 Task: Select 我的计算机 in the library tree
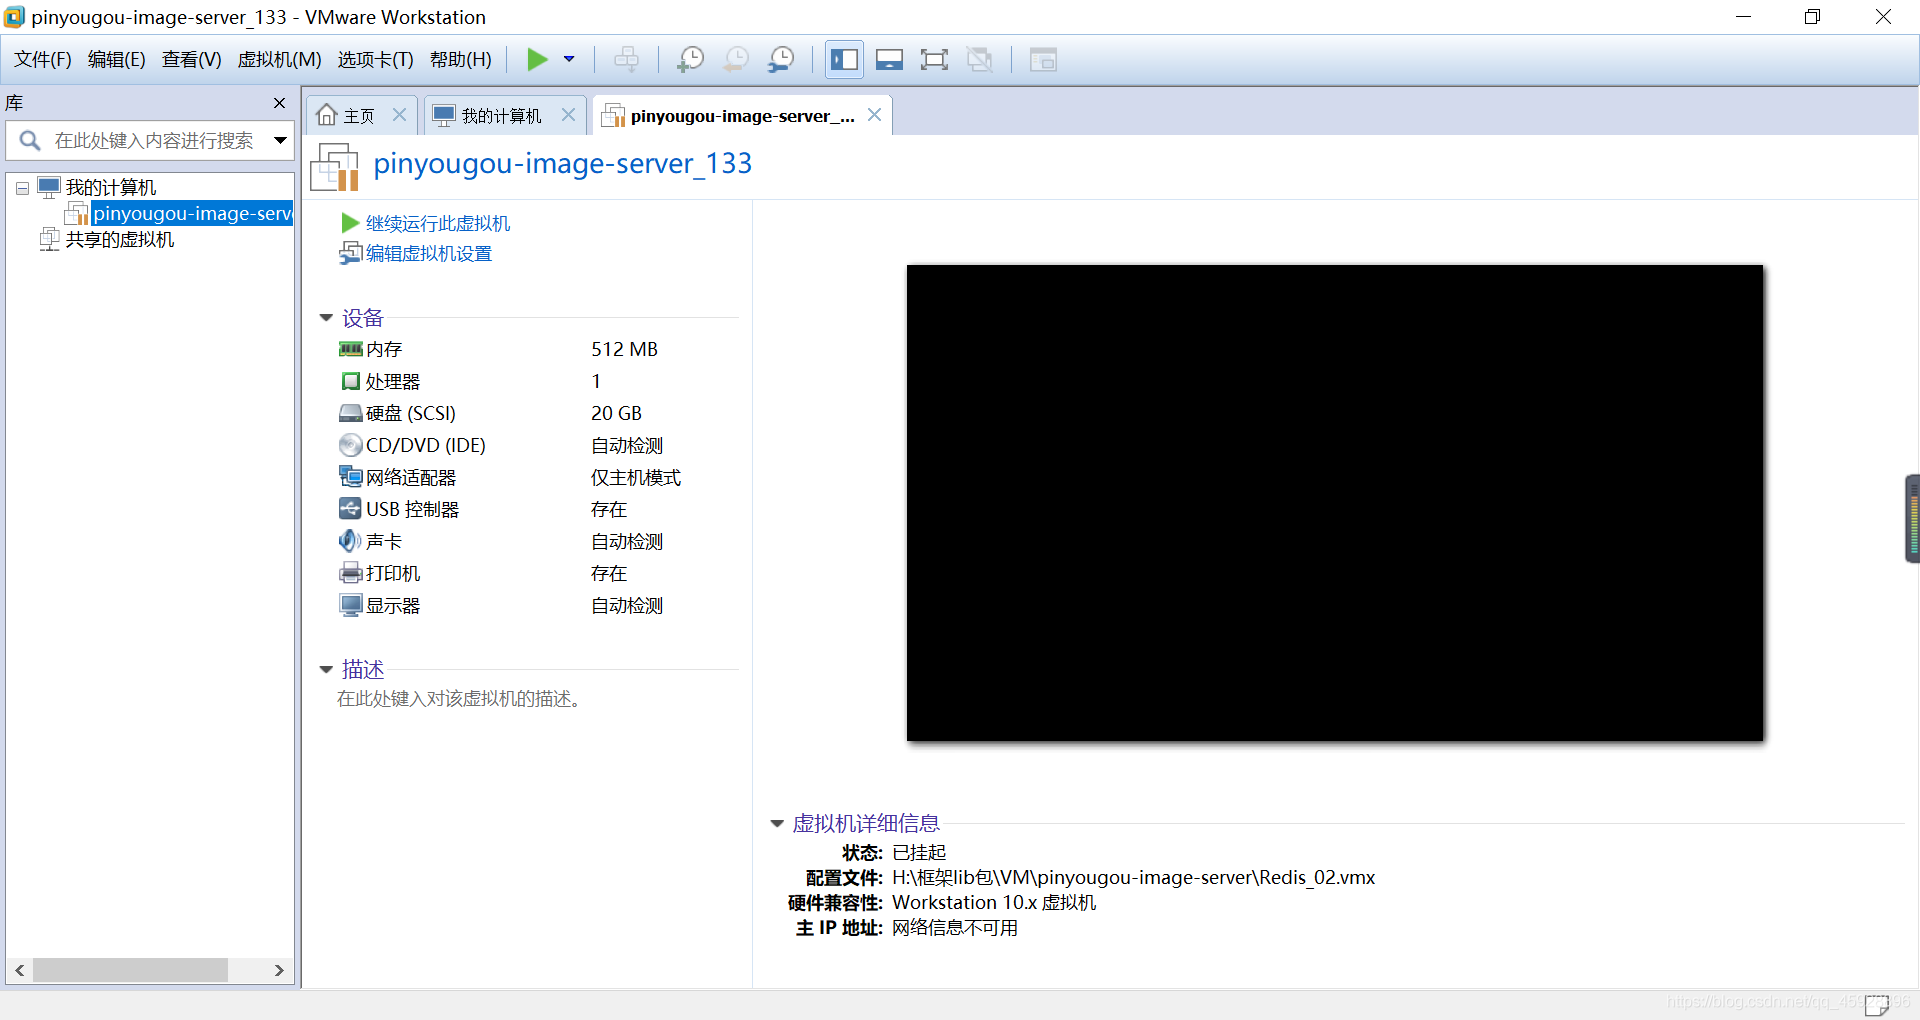111,187
